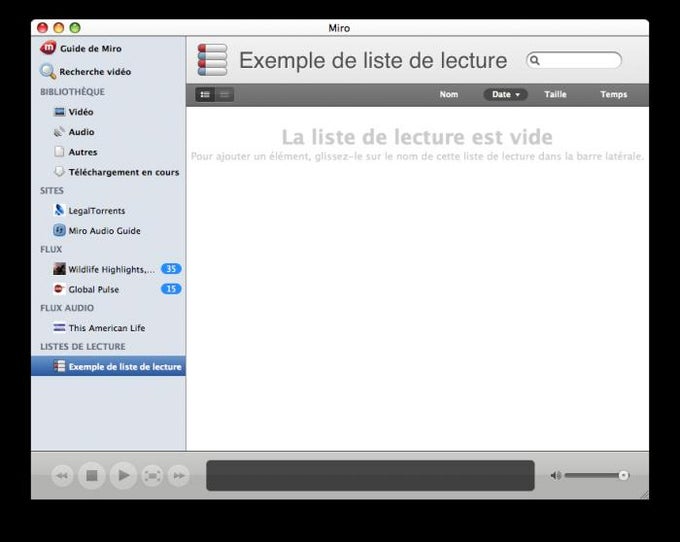Screen dimensions: 680x542
Task: Select Global Pulse feed
Action: pos(108,289)
